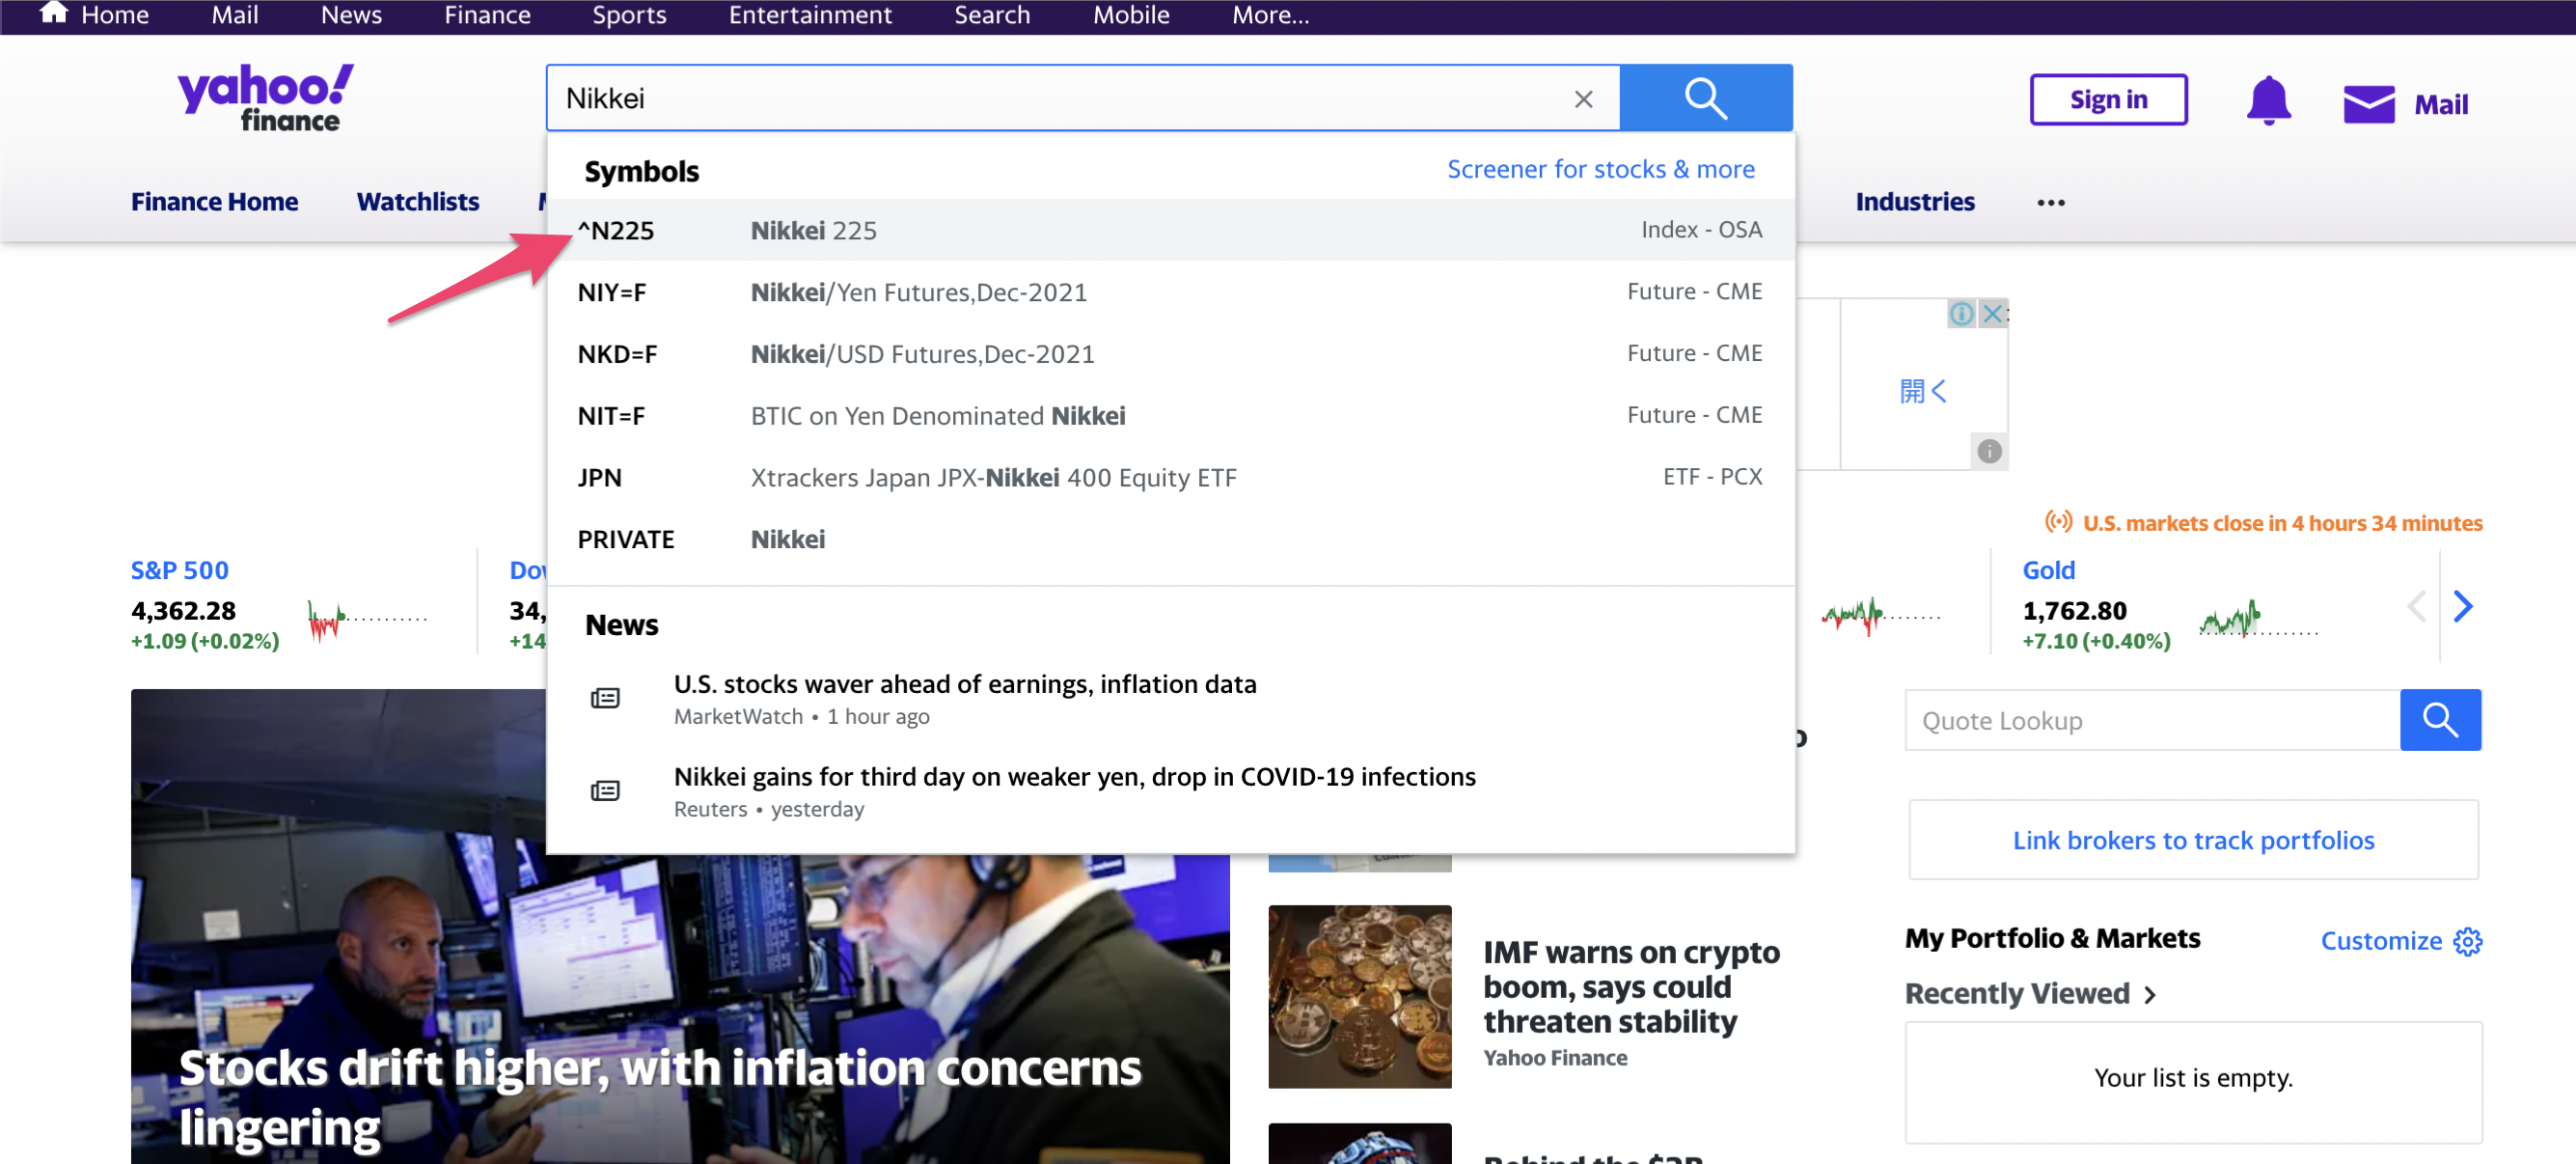Open Screener for stocks & more link
Image resolution: width=2576 pixels, height=1164 pixels.
tap(1600, 169)
